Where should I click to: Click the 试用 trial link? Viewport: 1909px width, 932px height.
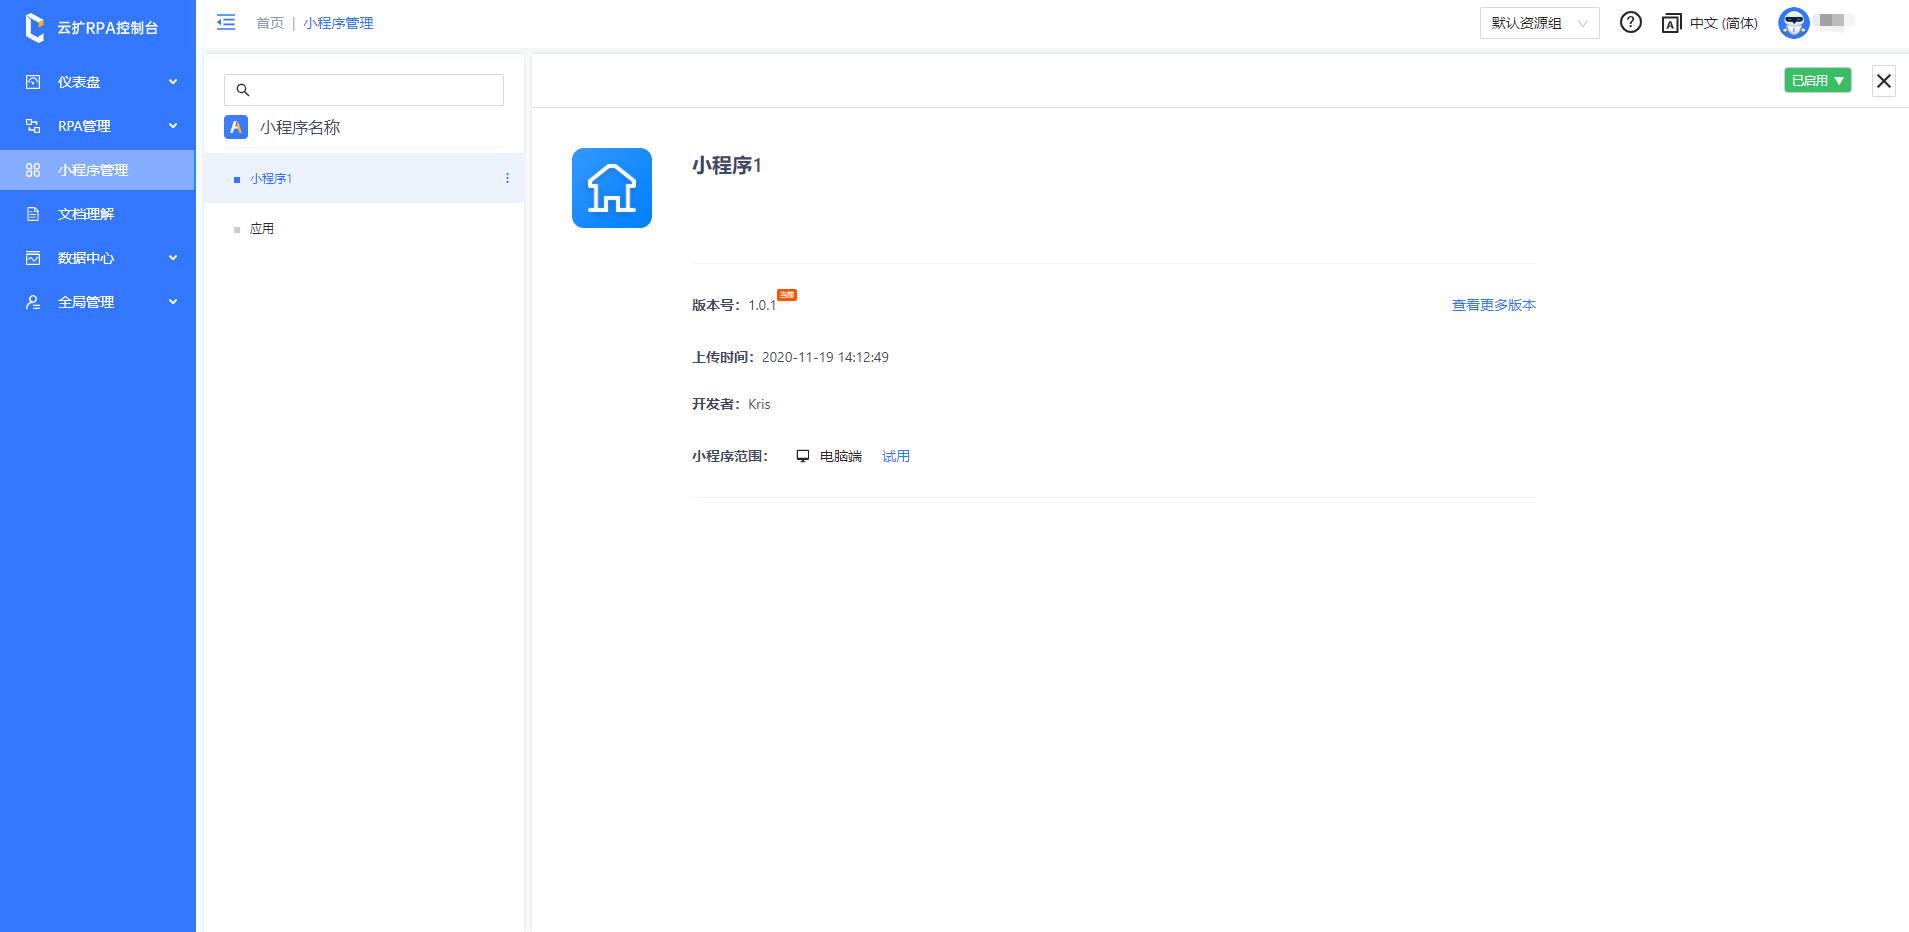click(895, 456)
